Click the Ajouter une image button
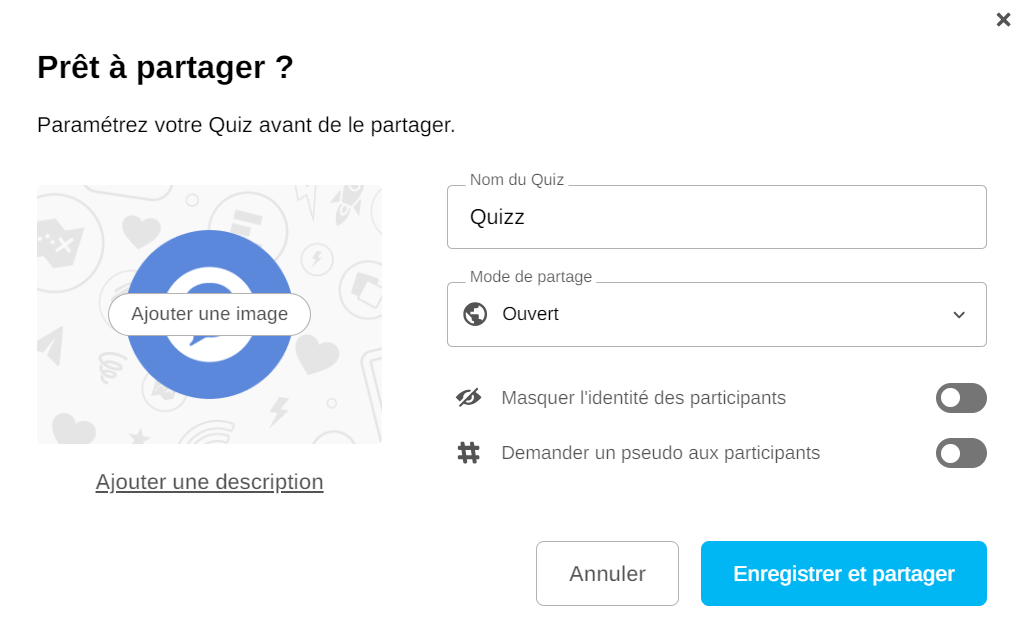This screenshot has width=1021, height=637. coord(209,314)
